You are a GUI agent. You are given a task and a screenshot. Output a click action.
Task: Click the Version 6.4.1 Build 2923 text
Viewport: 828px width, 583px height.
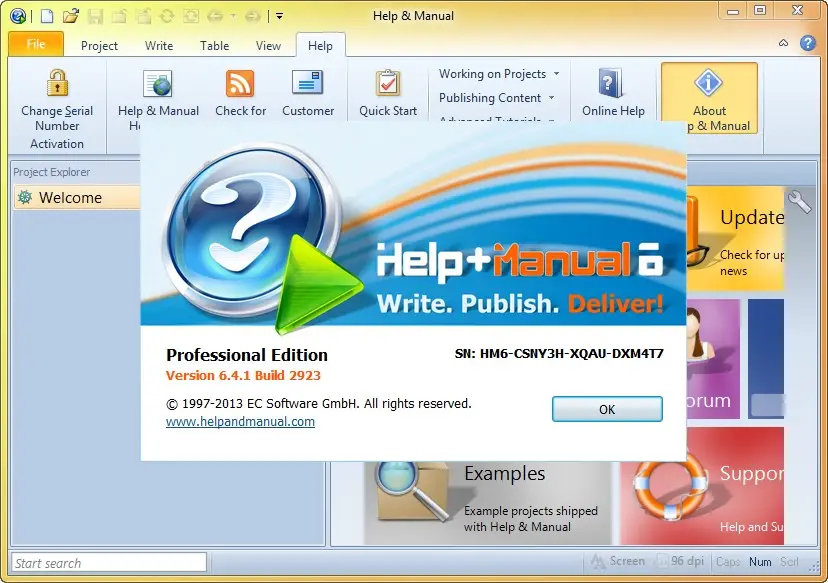(x=243, y=375)
